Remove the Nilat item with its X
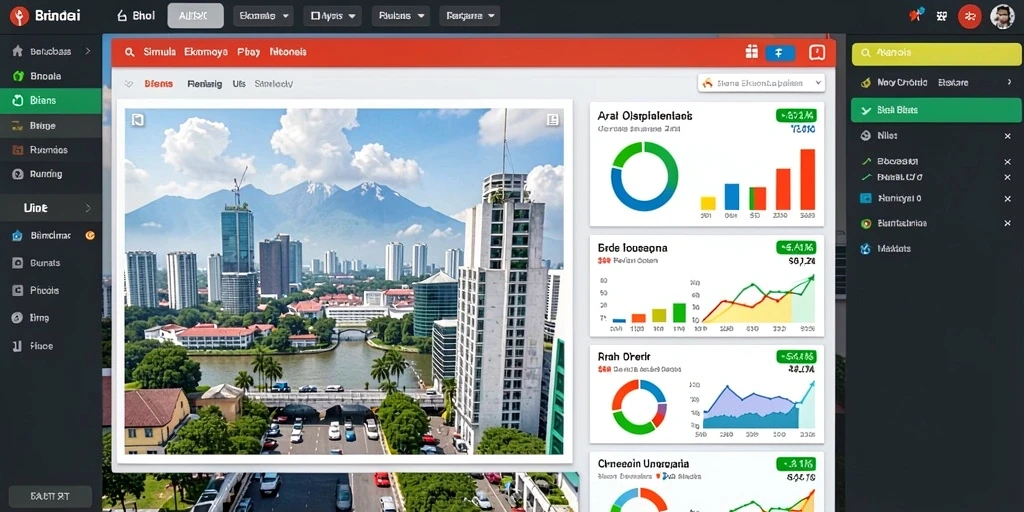 click(x=1007, y=136)
